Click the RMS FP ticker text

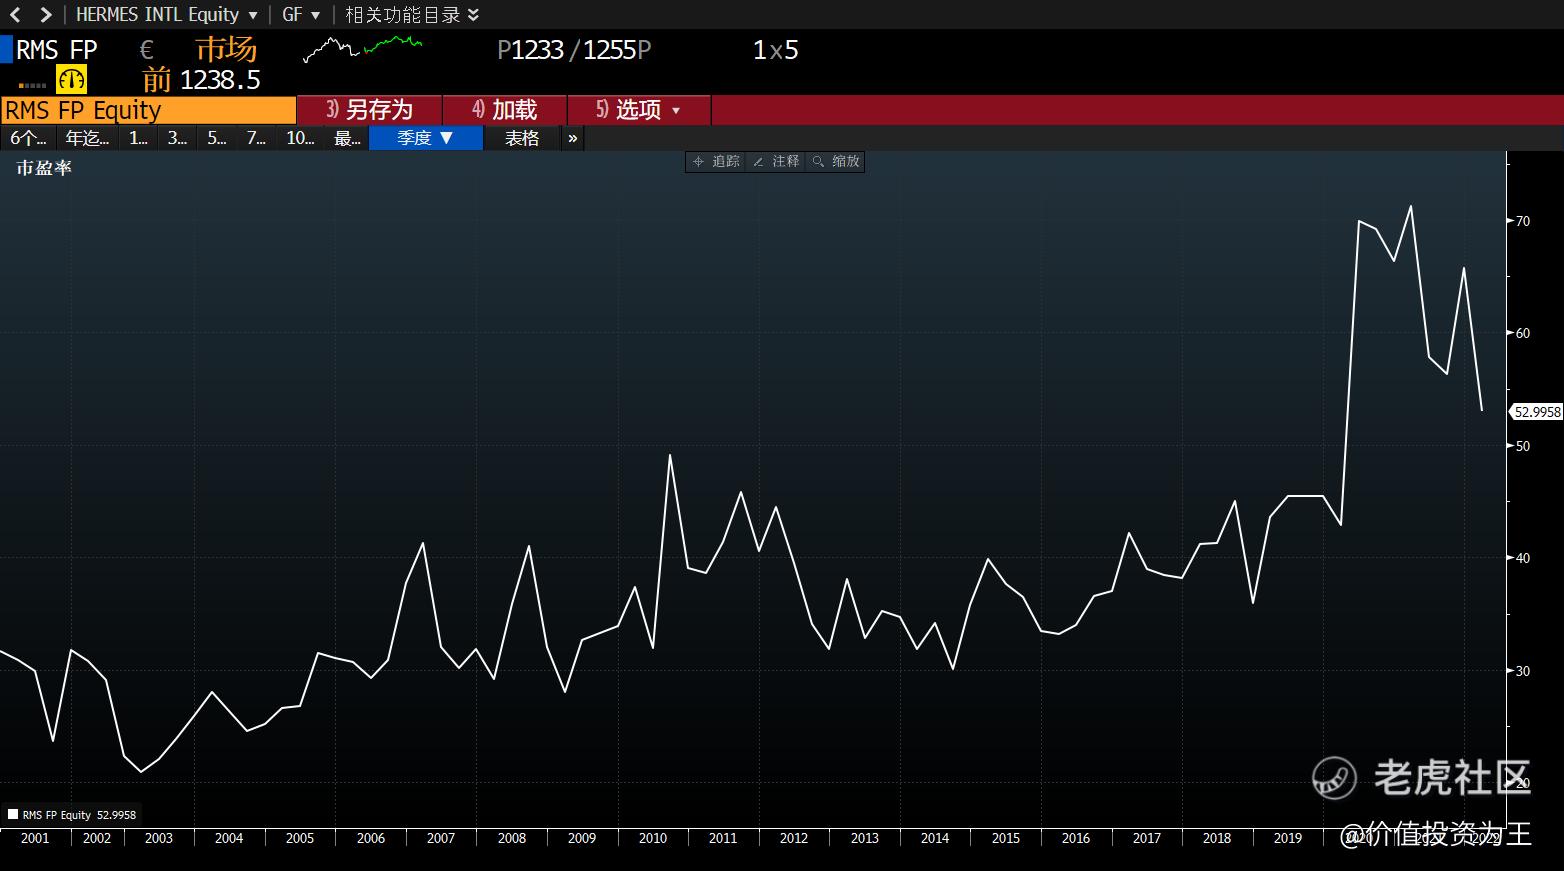pos(57,50)
